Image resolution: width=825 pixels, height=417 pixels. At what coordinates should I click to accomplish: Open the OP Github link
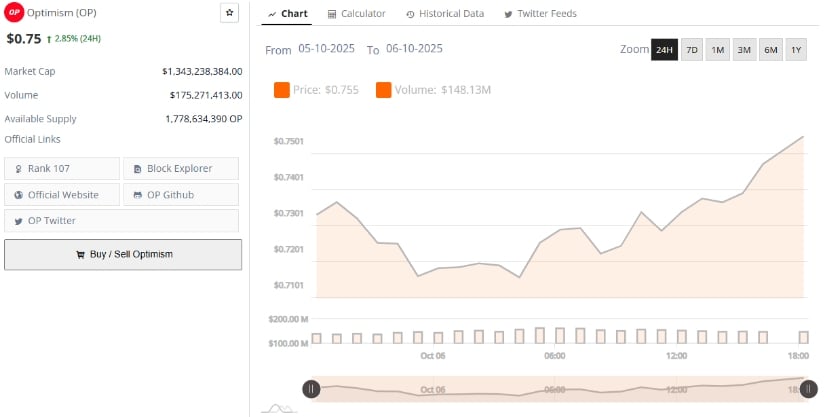point(181,194)
